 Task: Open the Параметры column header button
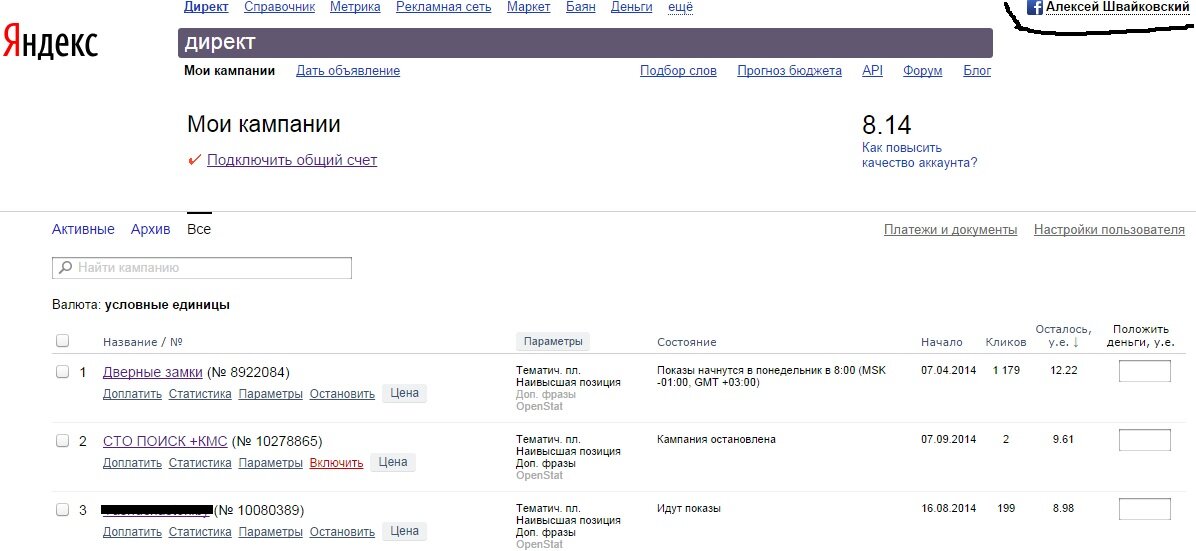[x=552, y=341]
